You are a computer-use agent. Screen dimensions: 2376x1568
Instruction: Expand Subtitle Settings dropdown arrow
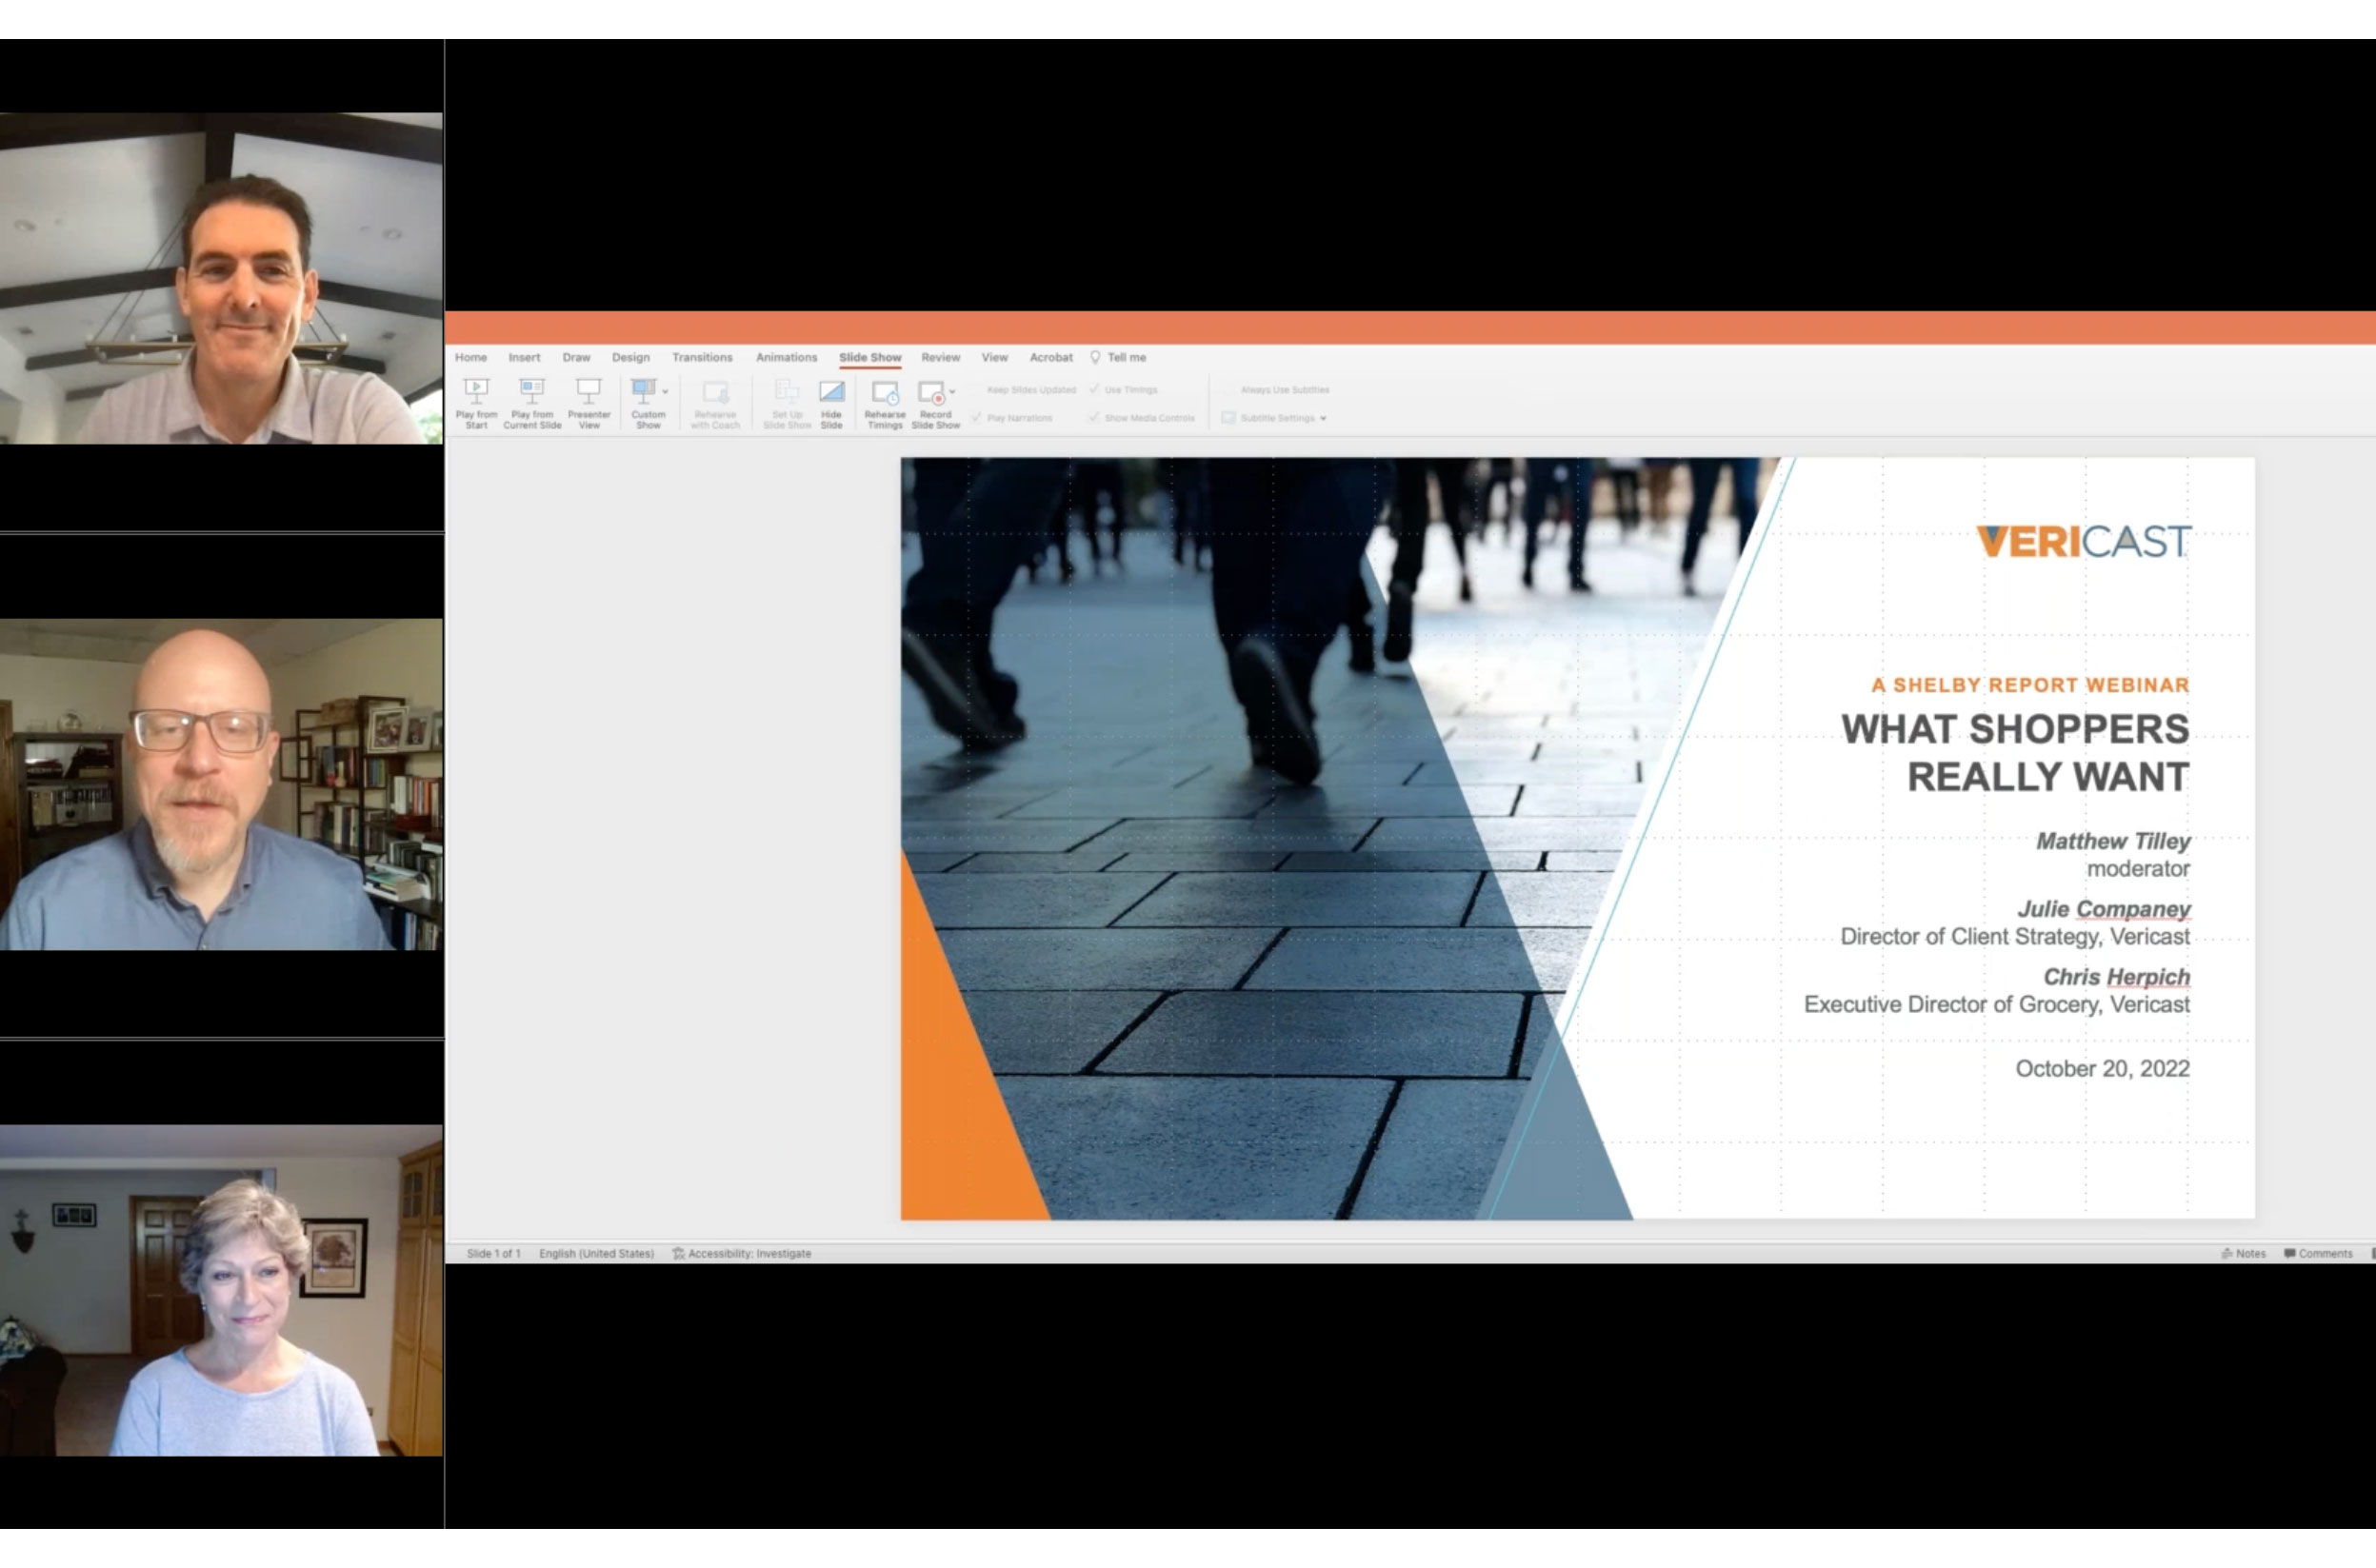click(x=1323, y=418)
